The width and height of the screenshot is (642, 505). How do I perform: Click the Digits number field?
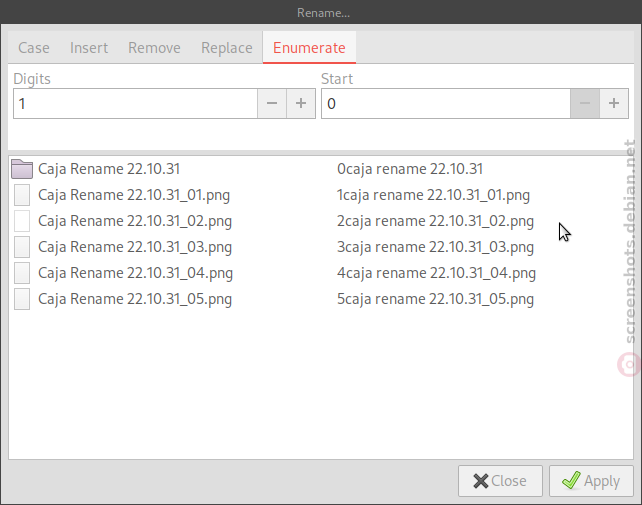tap(135, 104)
